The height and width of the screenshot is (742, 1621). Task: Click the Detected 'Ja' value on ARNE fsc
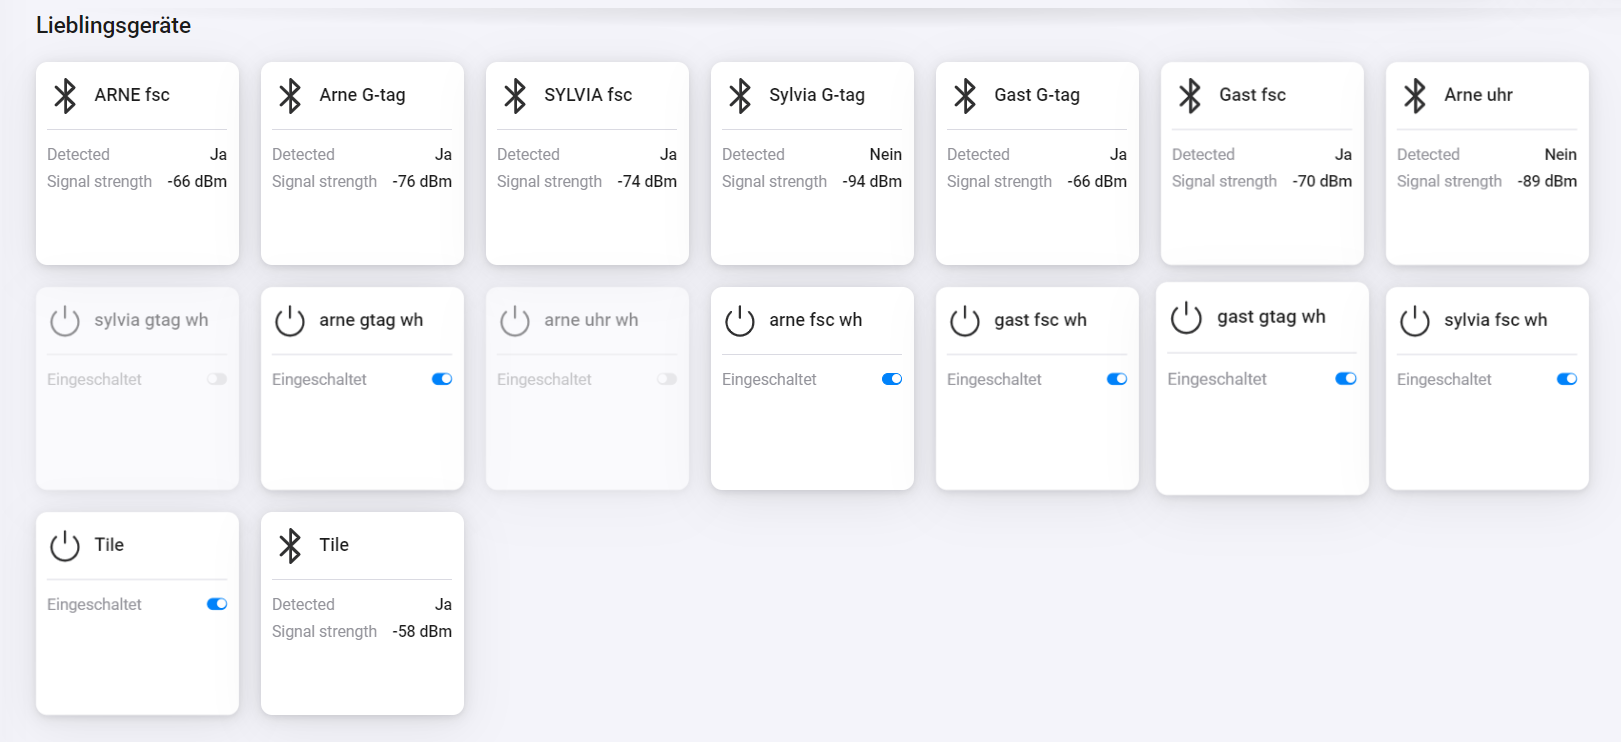(218, 155)
